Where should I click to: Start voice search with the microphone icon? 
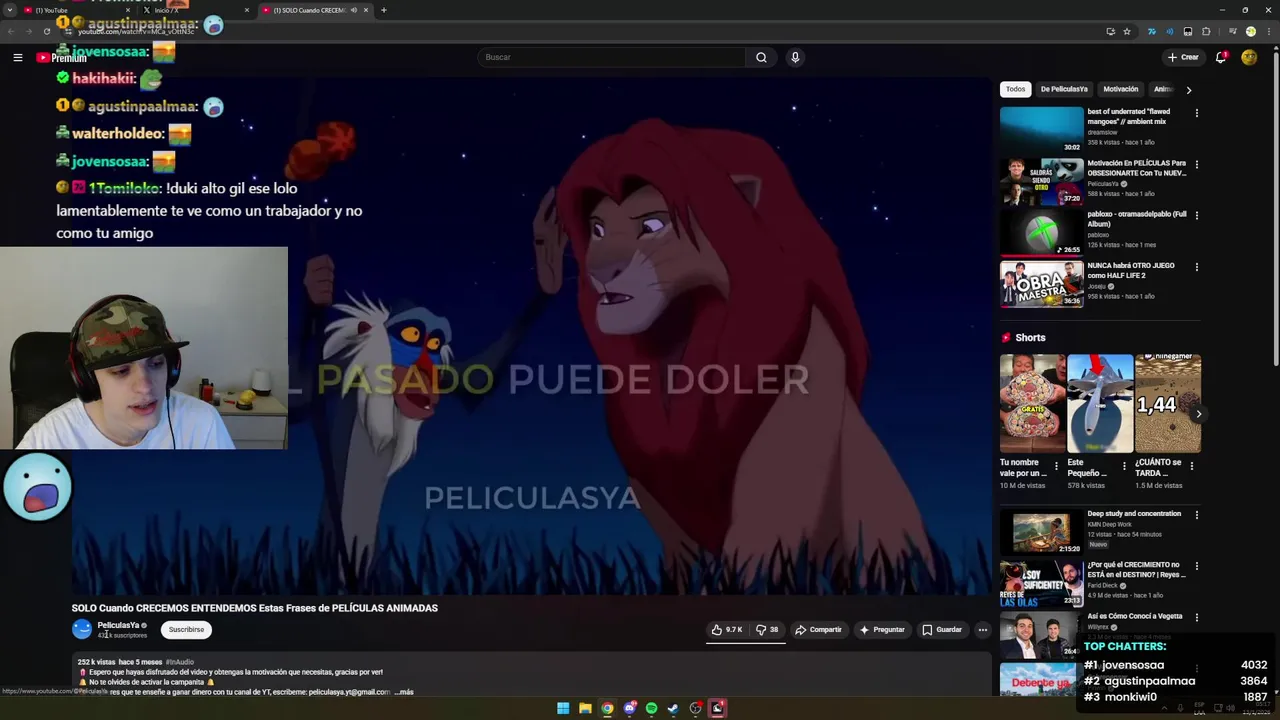tap(795, 57)
